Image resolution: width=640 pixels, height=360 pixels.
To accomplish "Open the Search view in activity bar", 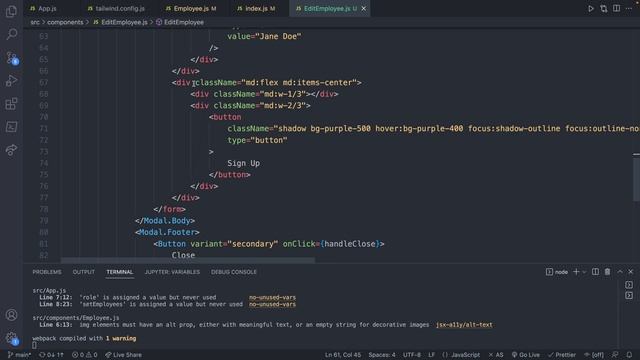I will (x=11, y=34).
